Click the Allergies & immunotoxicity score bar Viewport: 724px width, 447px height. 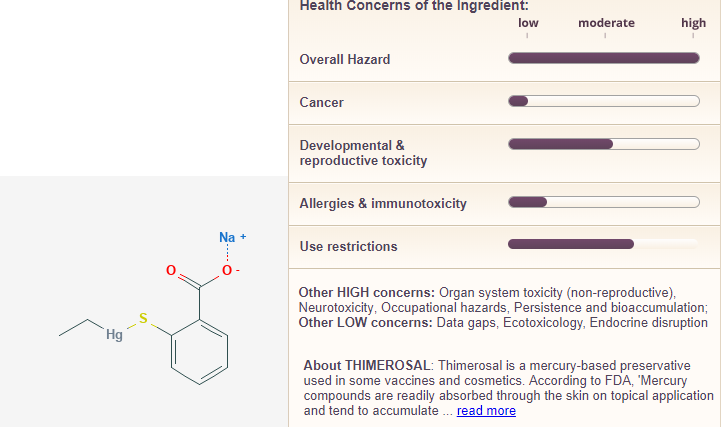click(x=603, y=203)
